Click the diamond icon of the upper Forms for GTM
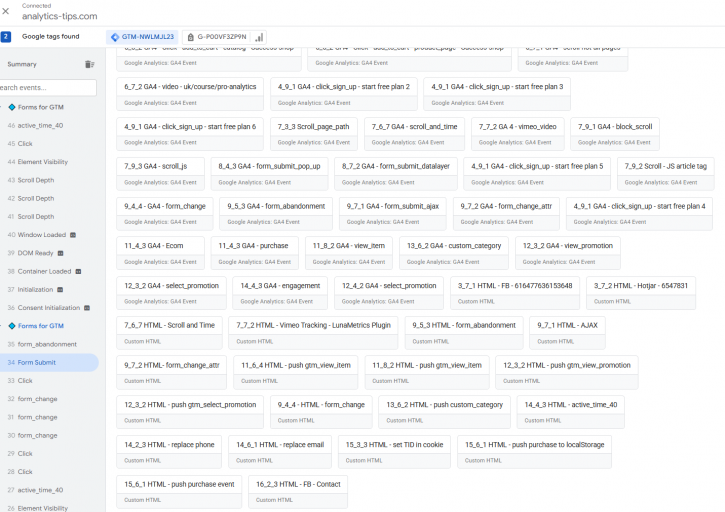 click(12, 107)
